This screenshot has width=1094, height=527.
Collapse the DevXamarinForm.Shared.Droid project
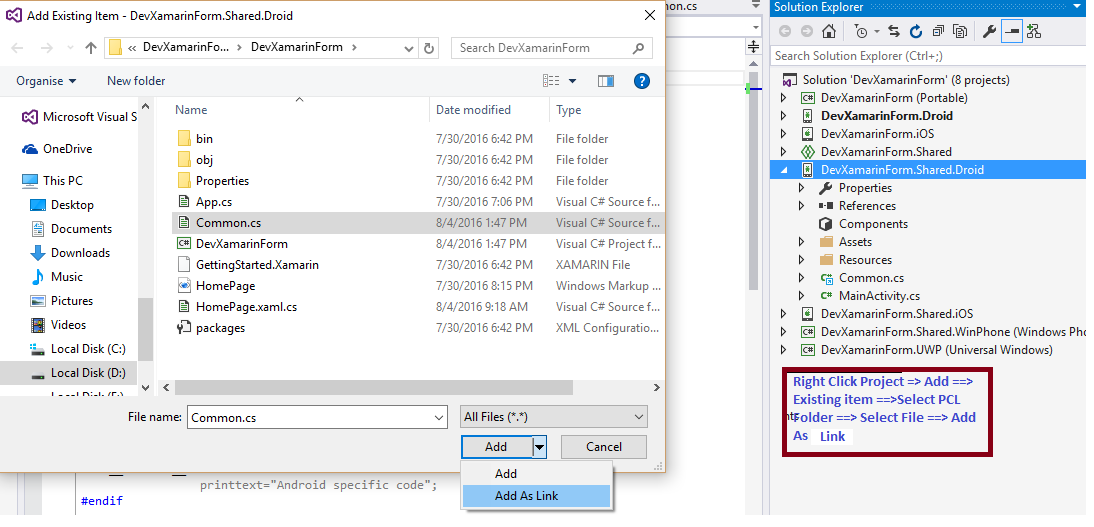[x=784, y=170]
